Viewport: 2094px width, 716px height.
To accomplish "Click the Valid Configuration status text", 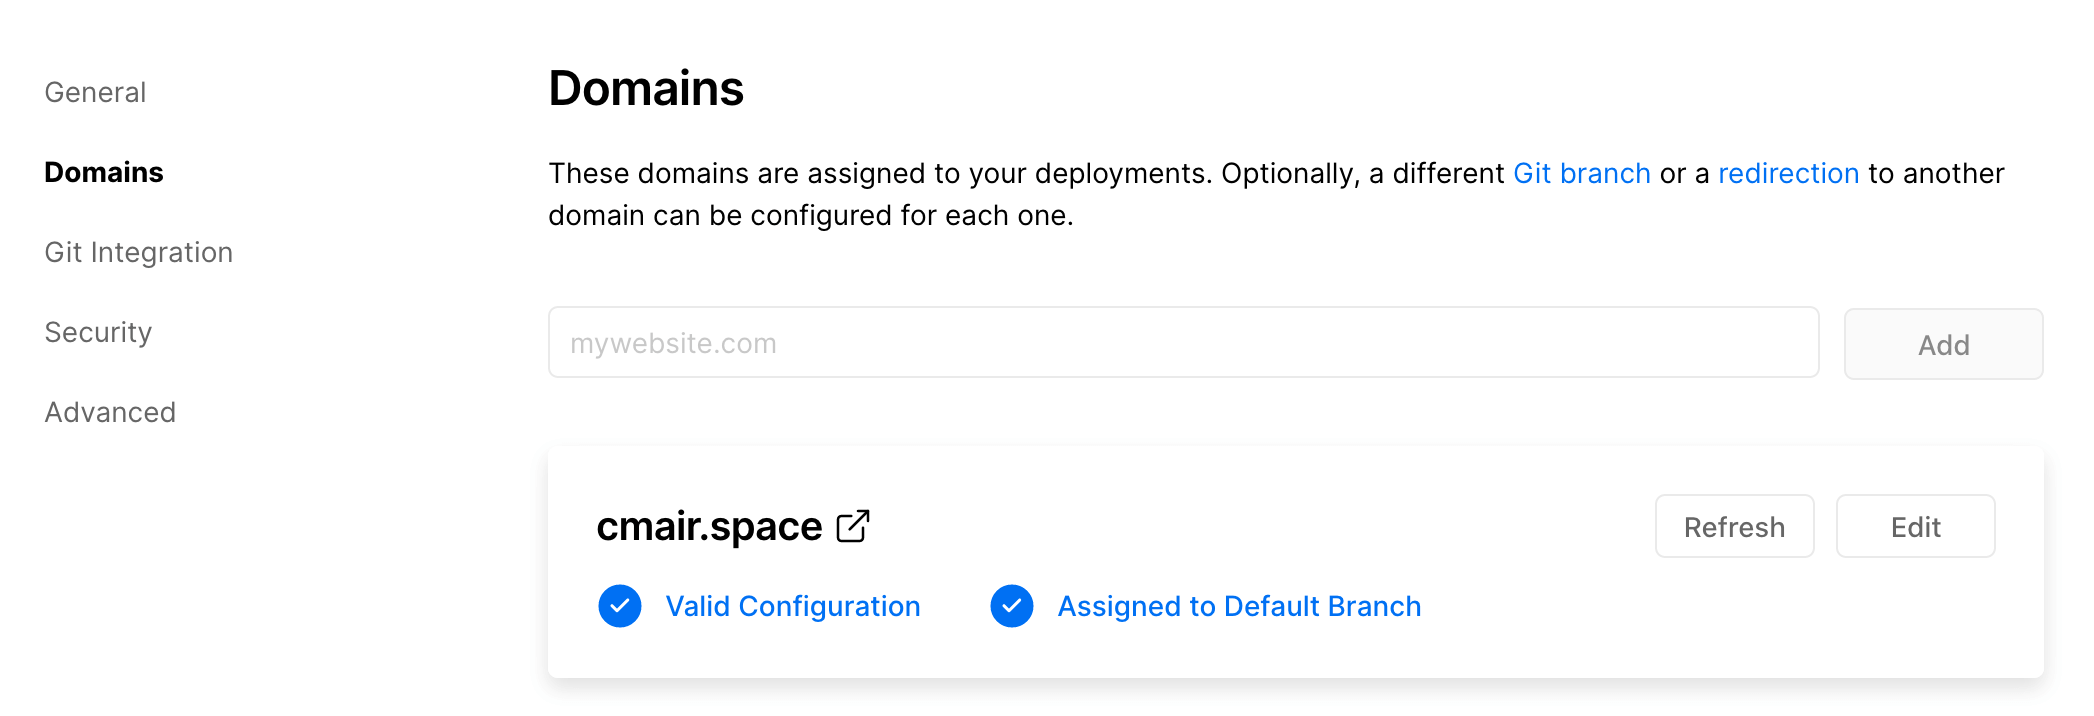I will pyautogui.click(x=793, y=606).
